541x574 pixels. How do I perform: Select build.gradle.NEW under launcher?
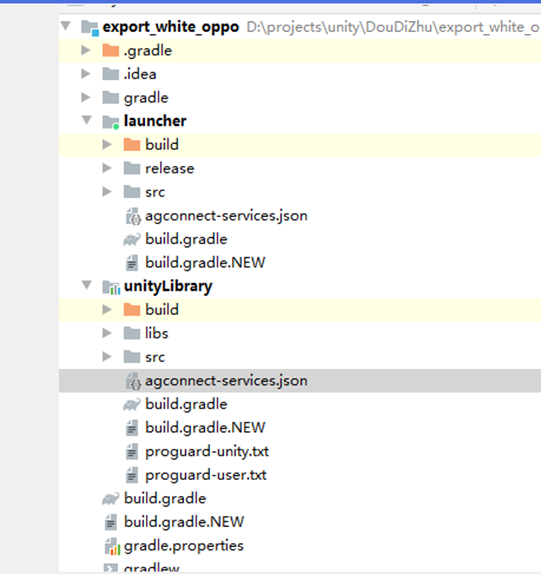coord(205,263)
